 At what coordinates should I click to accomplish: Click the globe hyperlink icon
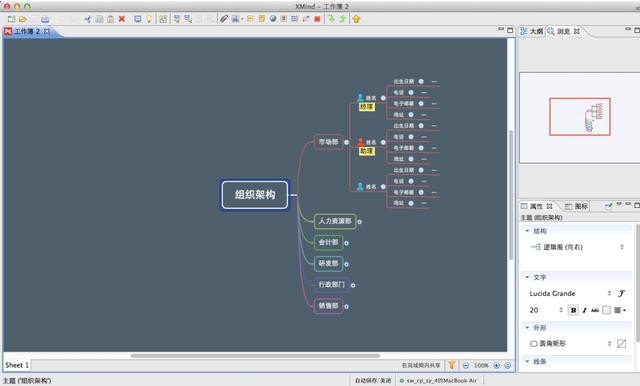point(273,19)
